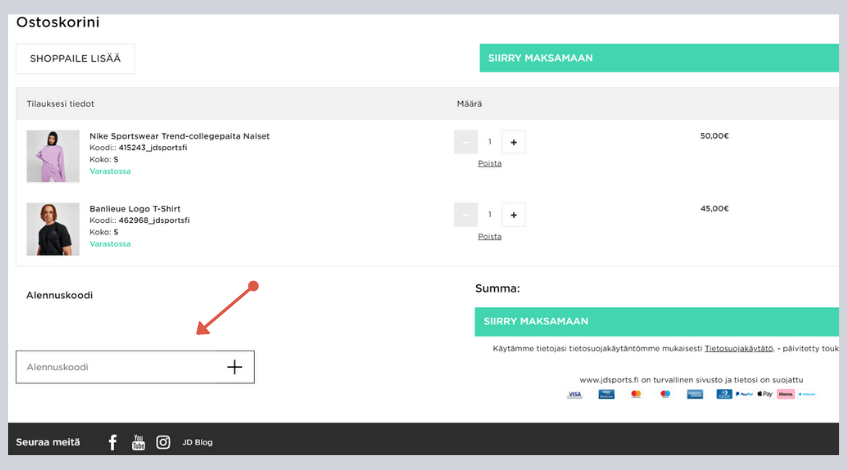847x470 pixels.
Task: Remove Banlieue T-Shirt via Poista link
Action: pyautogui.click(x=489, y=237)
